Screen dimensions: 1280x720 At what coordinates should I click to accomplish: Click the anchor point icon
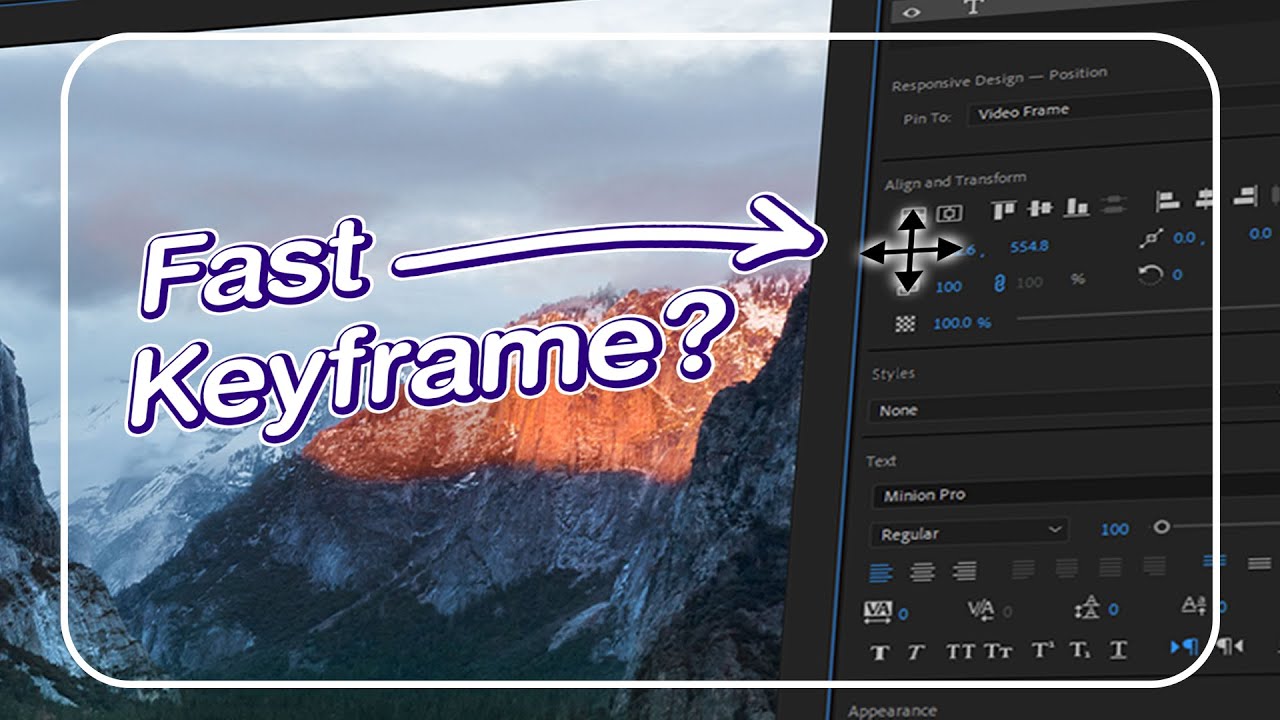click(x=1153, y=240)
